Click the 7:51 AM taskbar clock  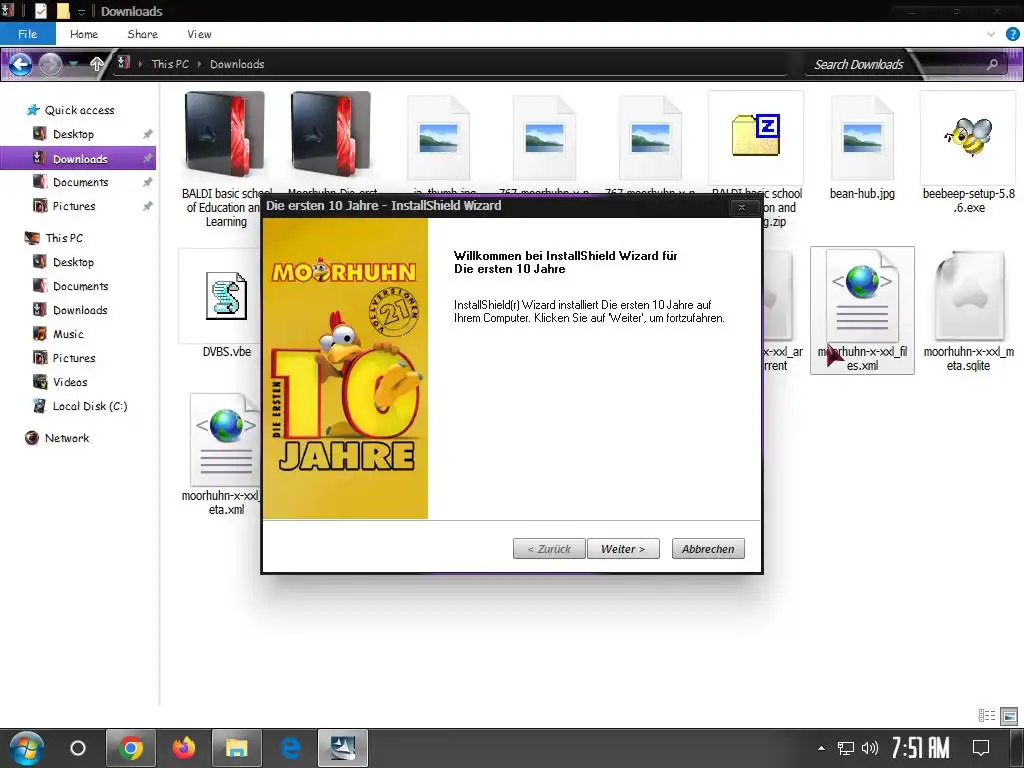920,748
